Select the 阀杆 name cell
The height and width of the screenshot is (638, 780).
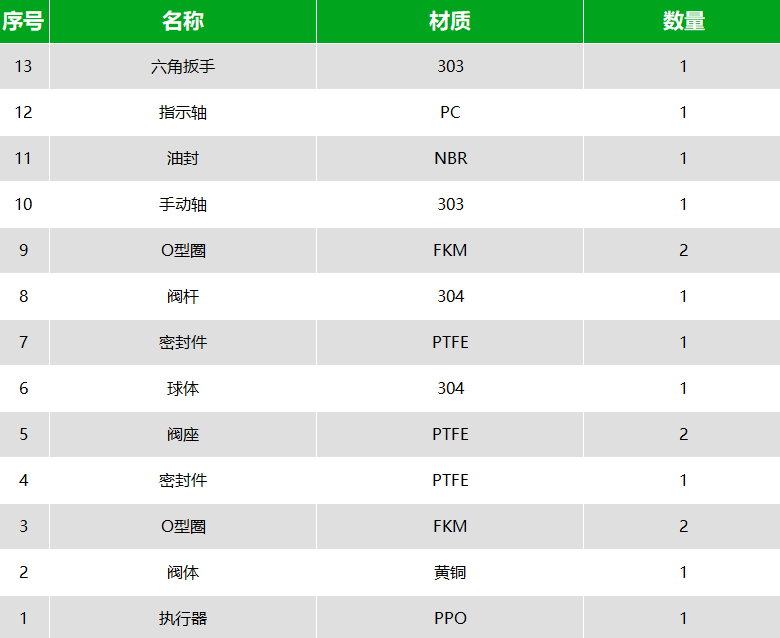click(x=183, y=296)
